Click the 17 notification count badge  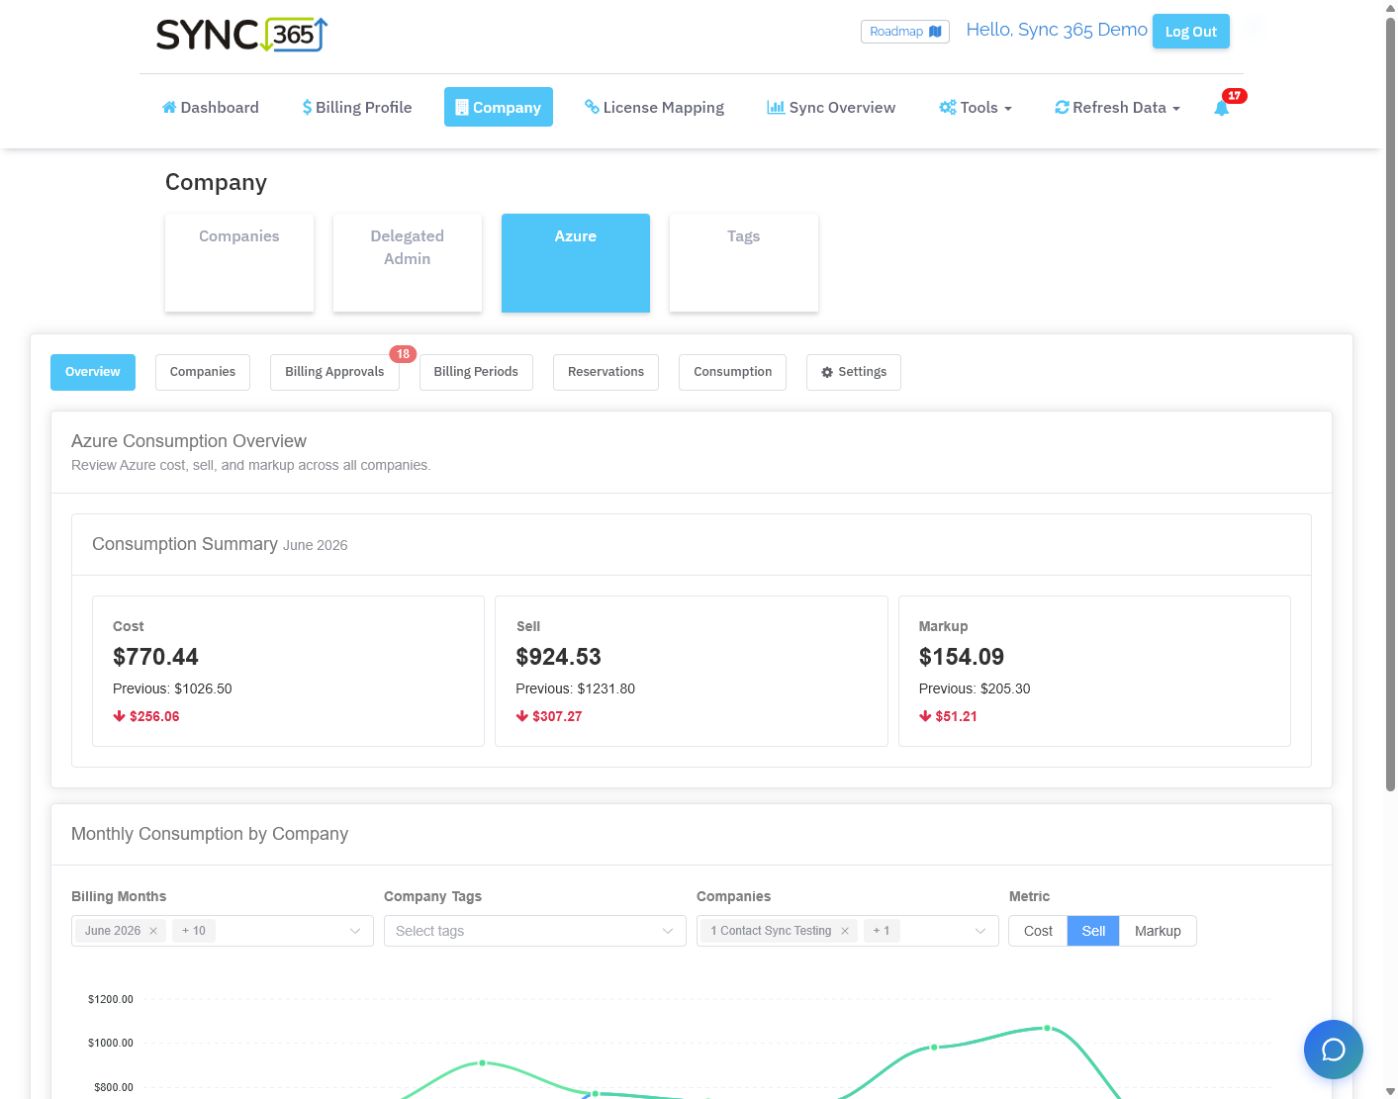pos(1234,96)
